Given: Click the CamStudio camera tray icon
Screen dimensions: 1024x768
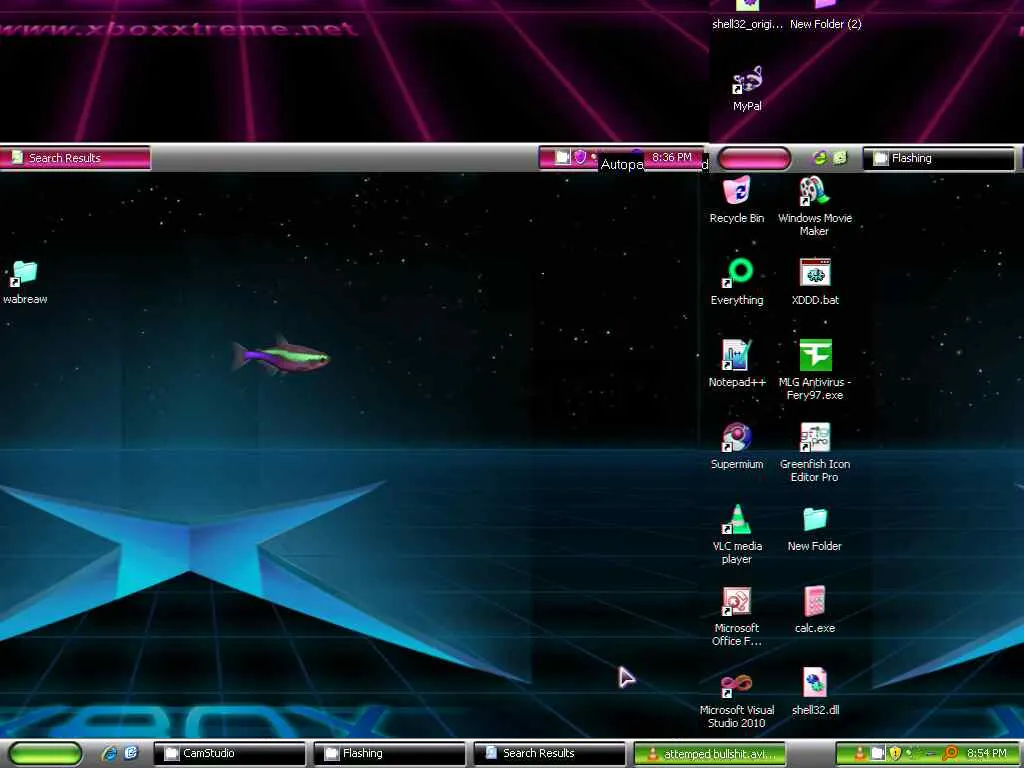Looking at the screenshot, I should point(878,754).
